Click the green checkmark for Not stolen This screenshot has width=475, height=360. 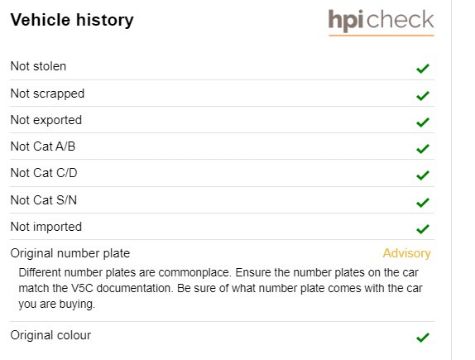pos(423,68)
